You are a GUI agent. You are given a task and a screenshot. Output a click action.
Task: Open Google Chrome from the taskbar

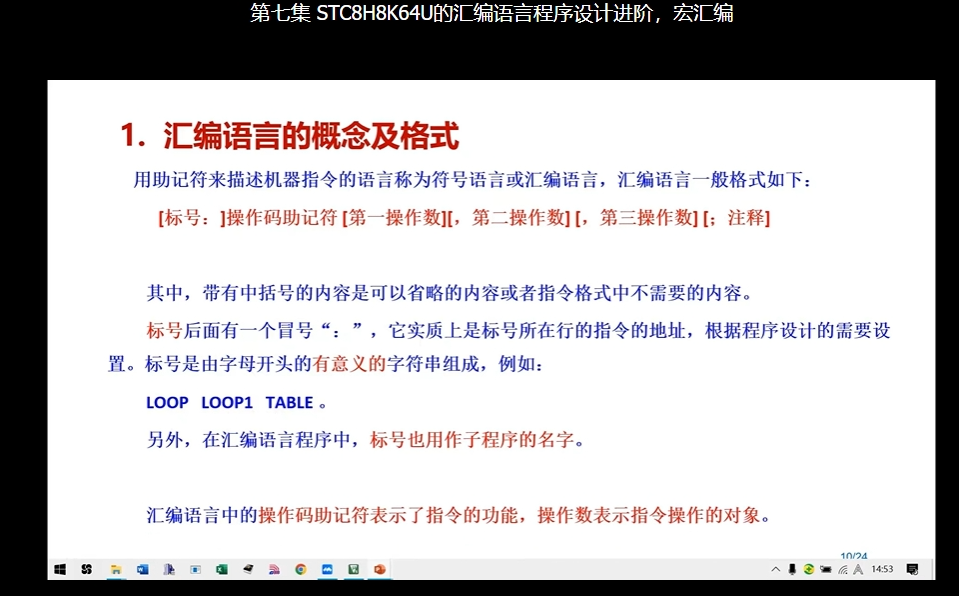(300, 570)
